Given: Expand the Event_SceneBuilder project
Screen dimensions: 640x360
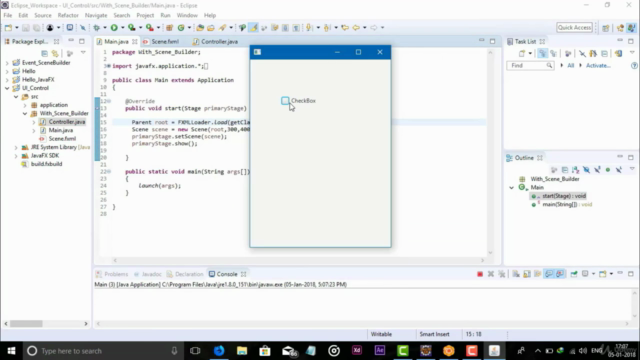Looking at the screenshot, I should pyautogui.click(x=7, y=63).
